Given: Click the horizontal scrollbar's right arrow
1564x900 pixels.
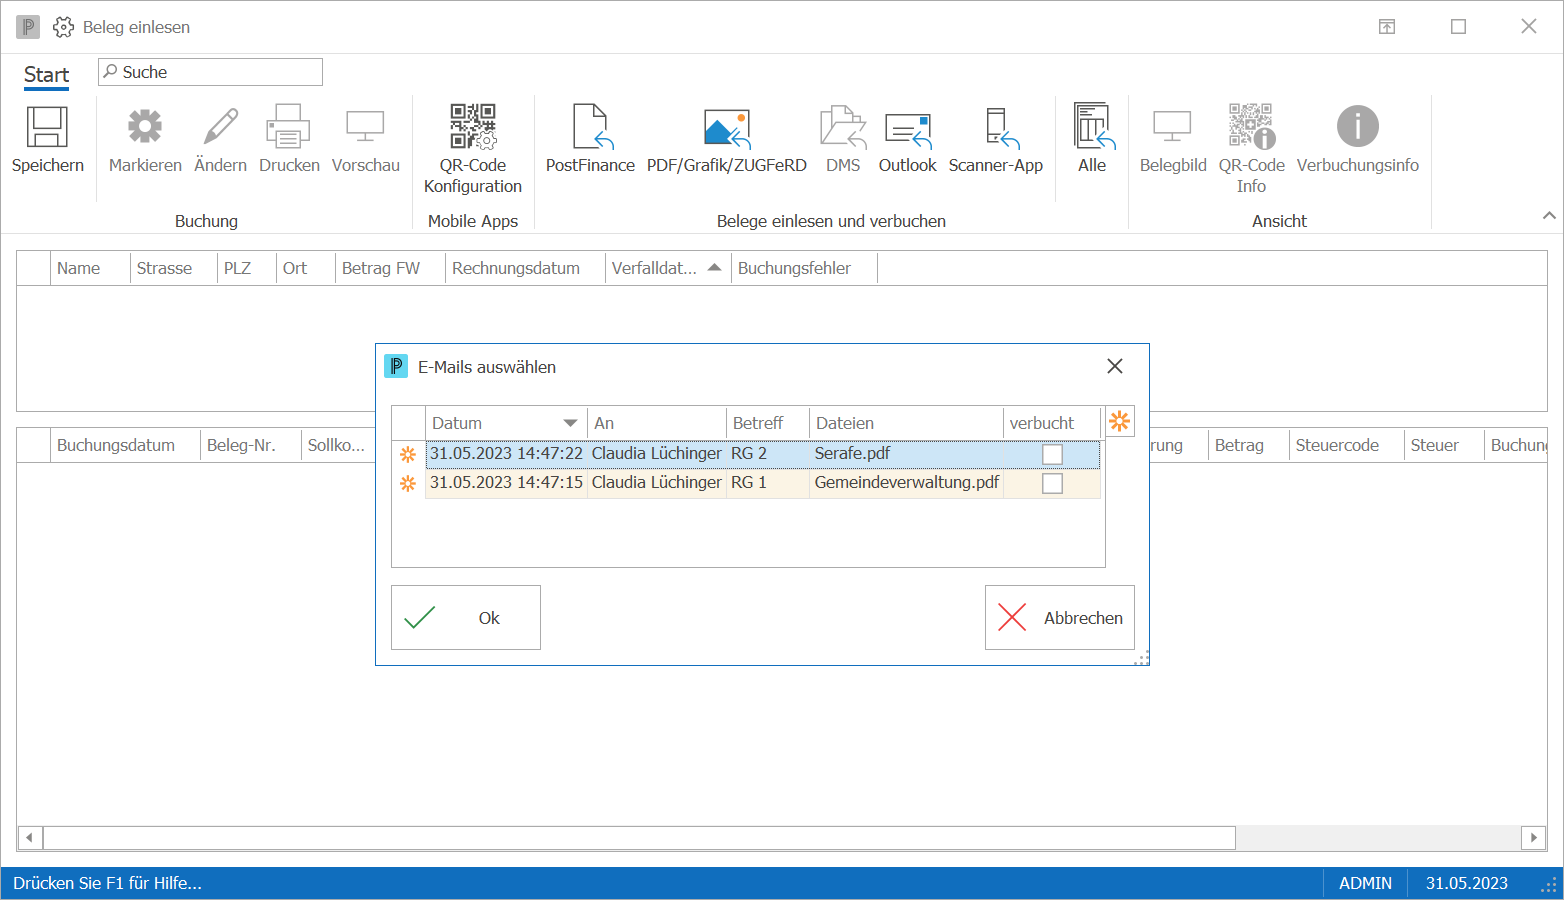Looking at the screenshot, I should [1534, 837].
